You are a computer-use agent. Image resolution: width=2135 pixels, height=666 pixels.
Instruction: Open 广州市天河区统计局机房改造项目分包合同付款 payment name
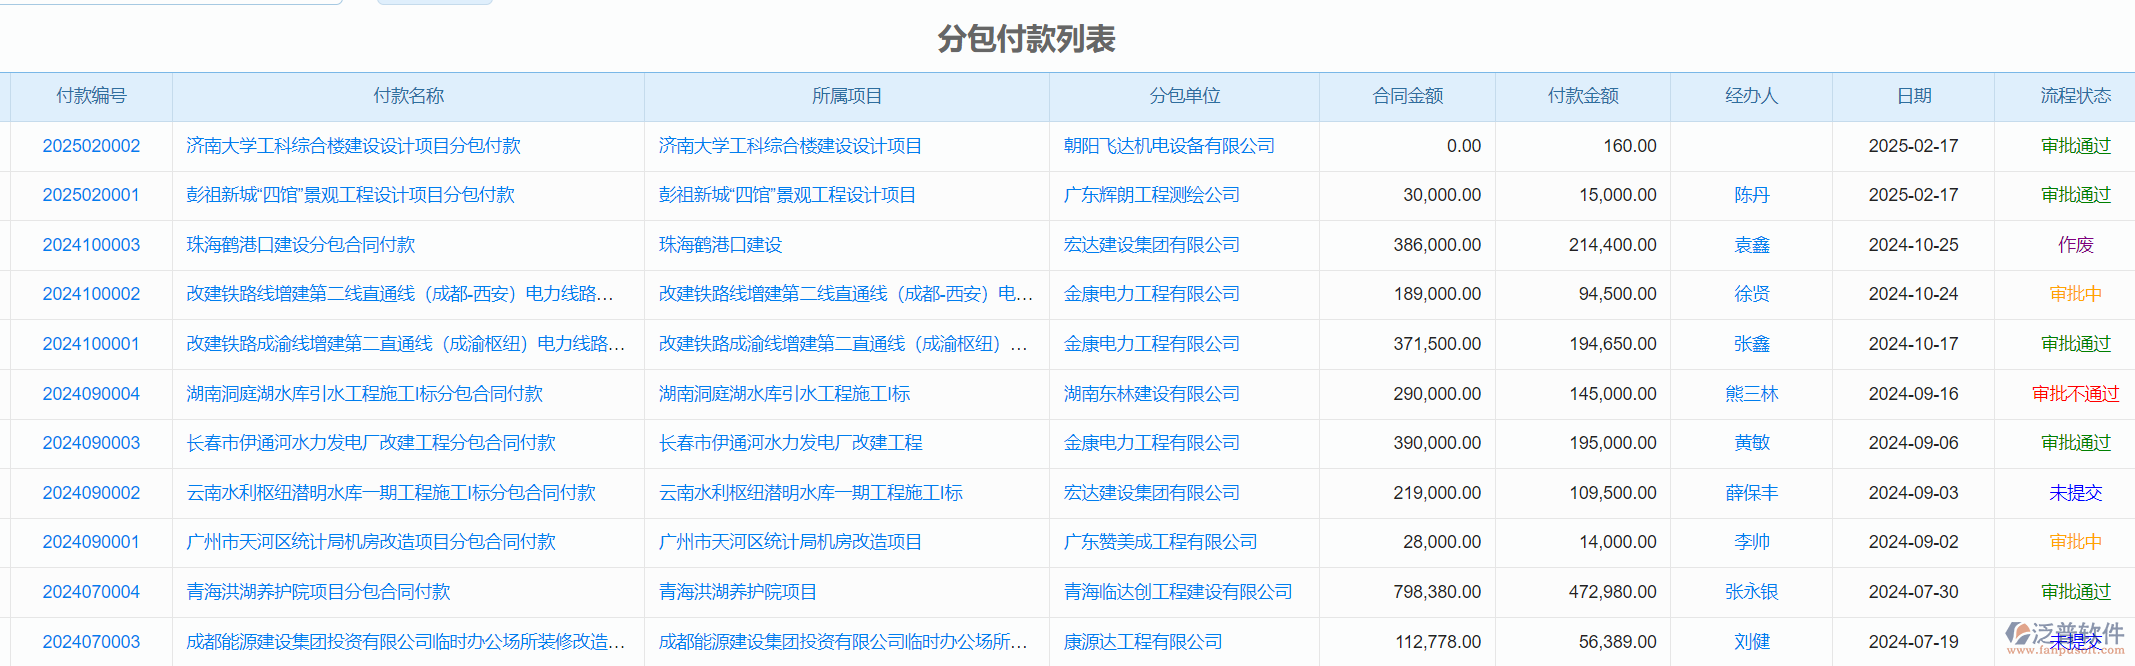tap(371, 542)
